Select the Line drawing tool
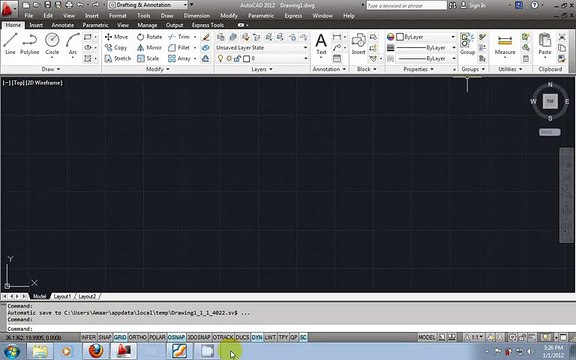This screenshot has width=576, height=360. click(x=10, y=44)
